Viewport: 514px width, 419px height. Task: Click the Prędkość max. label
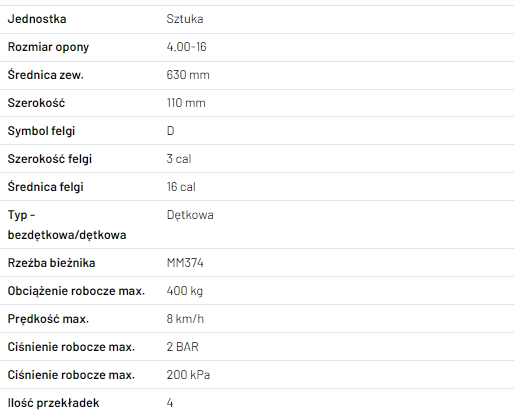[x=48, y=319]
